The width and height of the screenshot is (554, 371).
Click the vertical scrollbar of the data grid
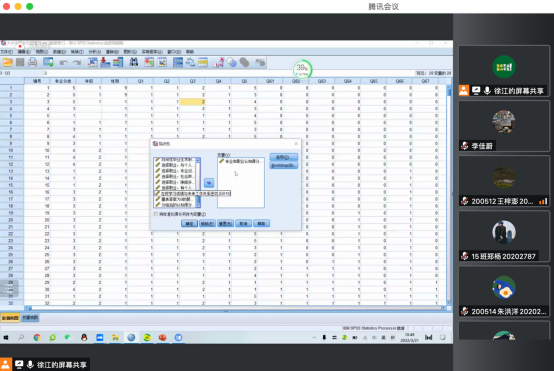[449, 194]
